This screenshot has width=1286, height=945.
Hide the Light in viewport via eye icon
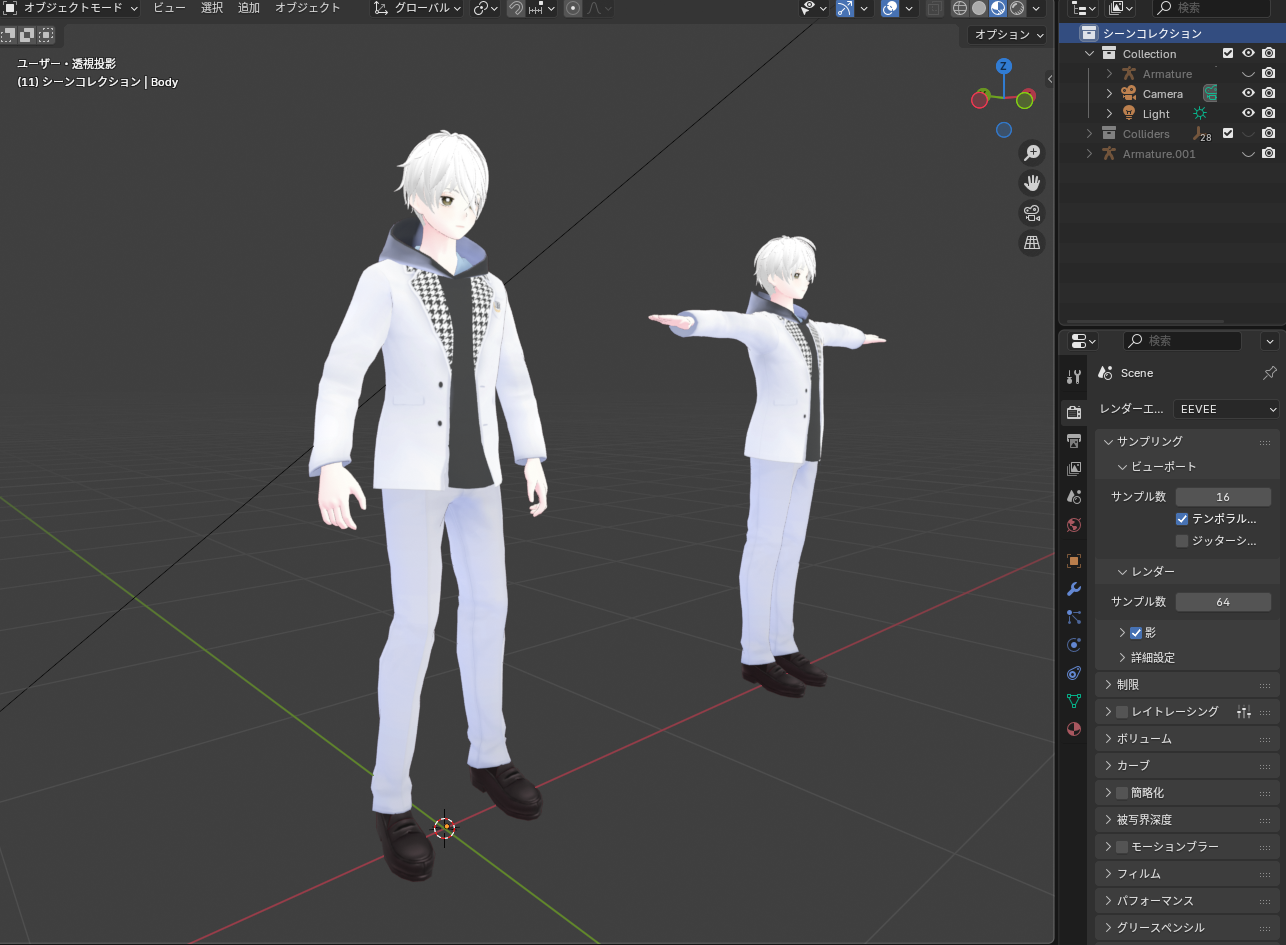(x=1248, y=114)
